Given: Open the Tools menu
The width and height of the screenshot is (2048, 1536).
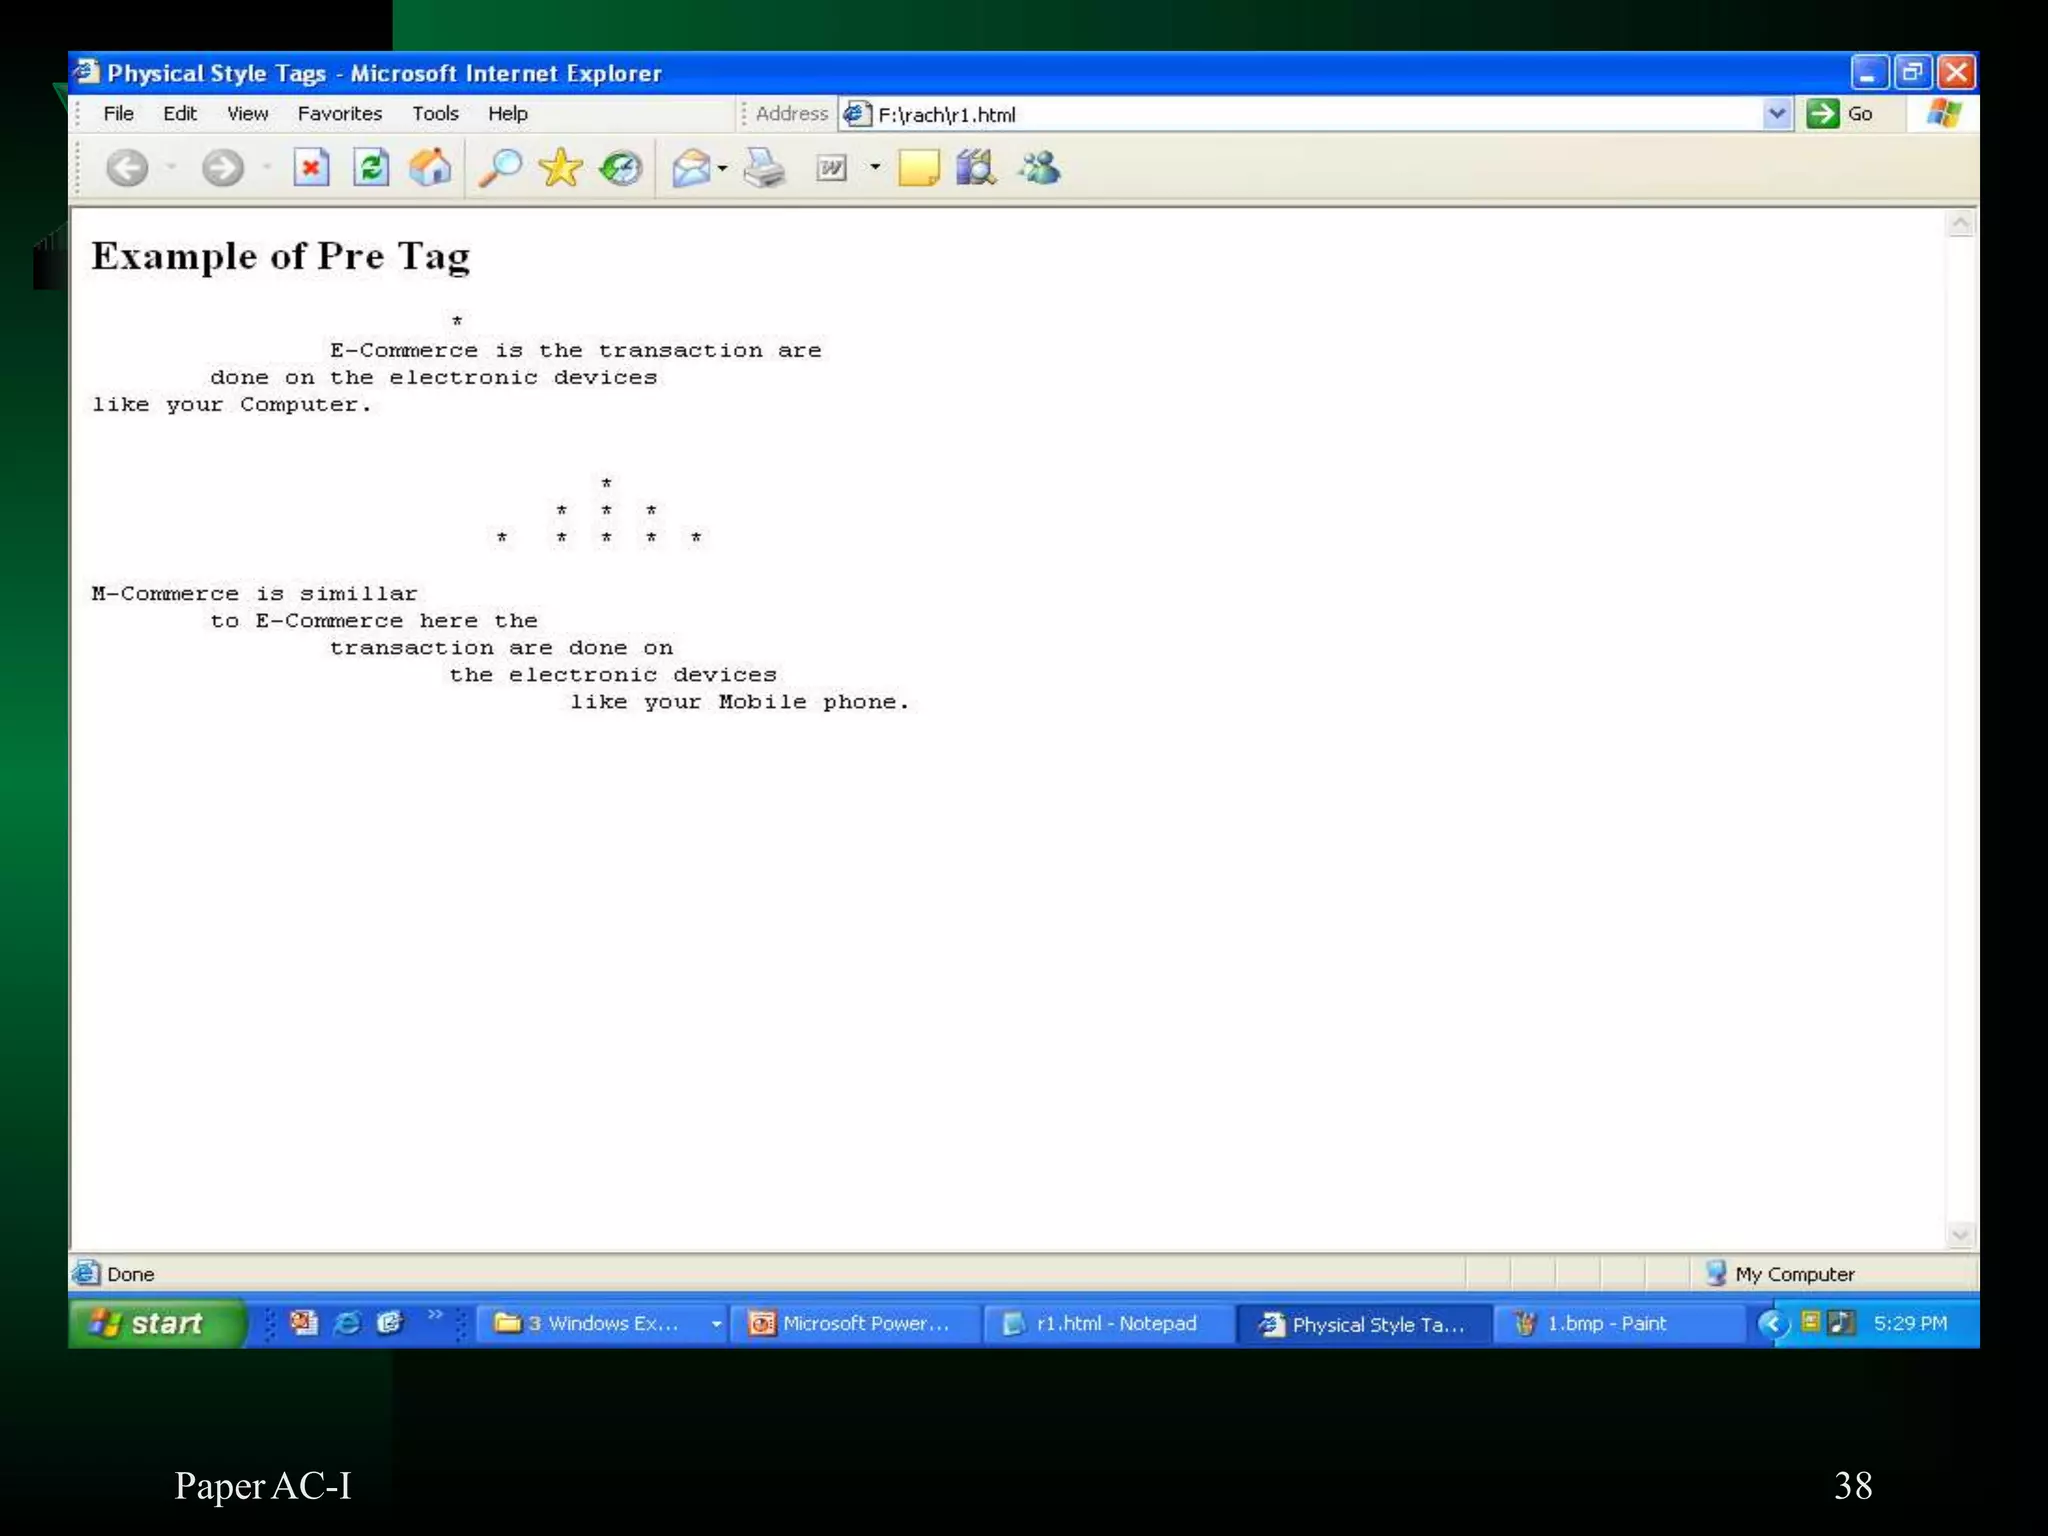Looking at the screenshot, I should tap(435, 114).
